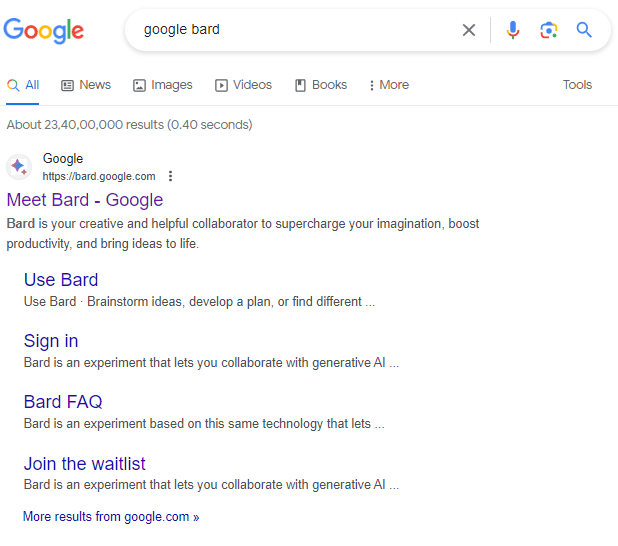Click the Bard sparkle favicon
The width and height of the screenshot is (618, 546).
tap(20, 167)
